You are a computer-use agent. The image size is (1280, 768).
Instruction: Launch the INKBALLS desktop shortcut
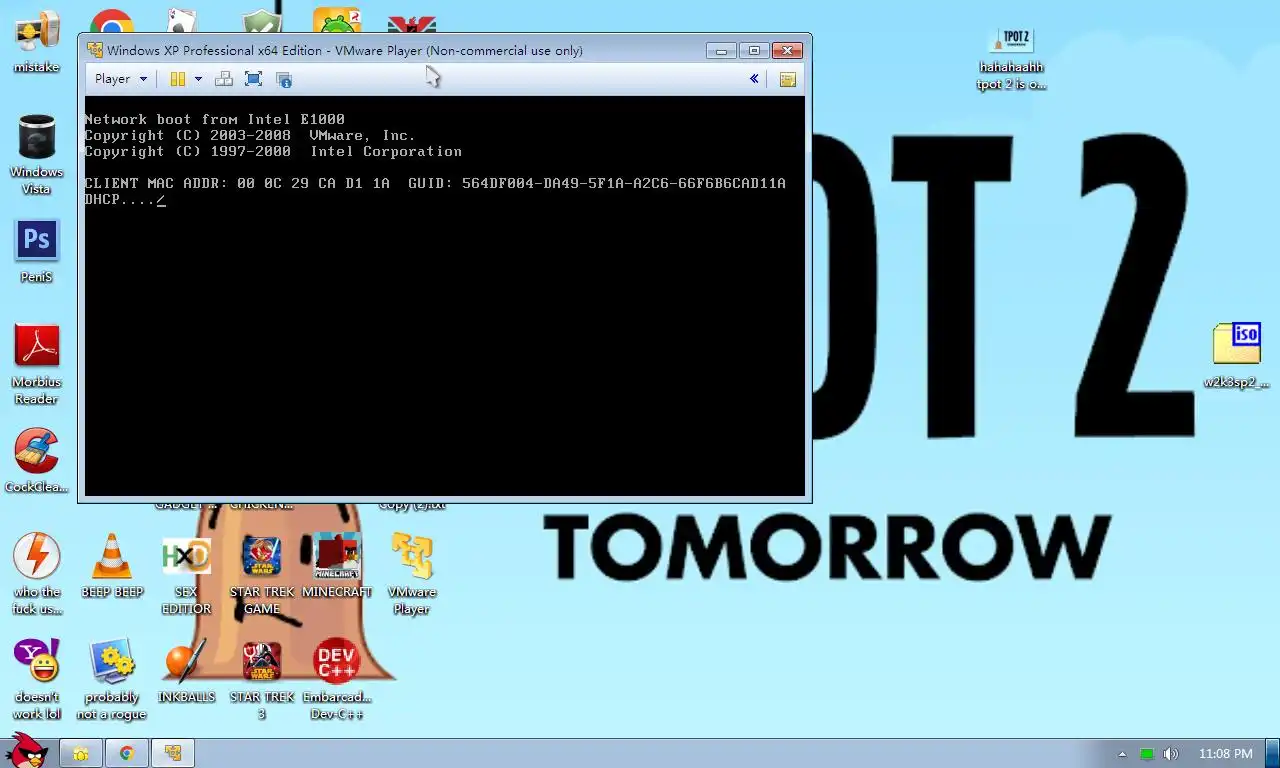point(187,671)
